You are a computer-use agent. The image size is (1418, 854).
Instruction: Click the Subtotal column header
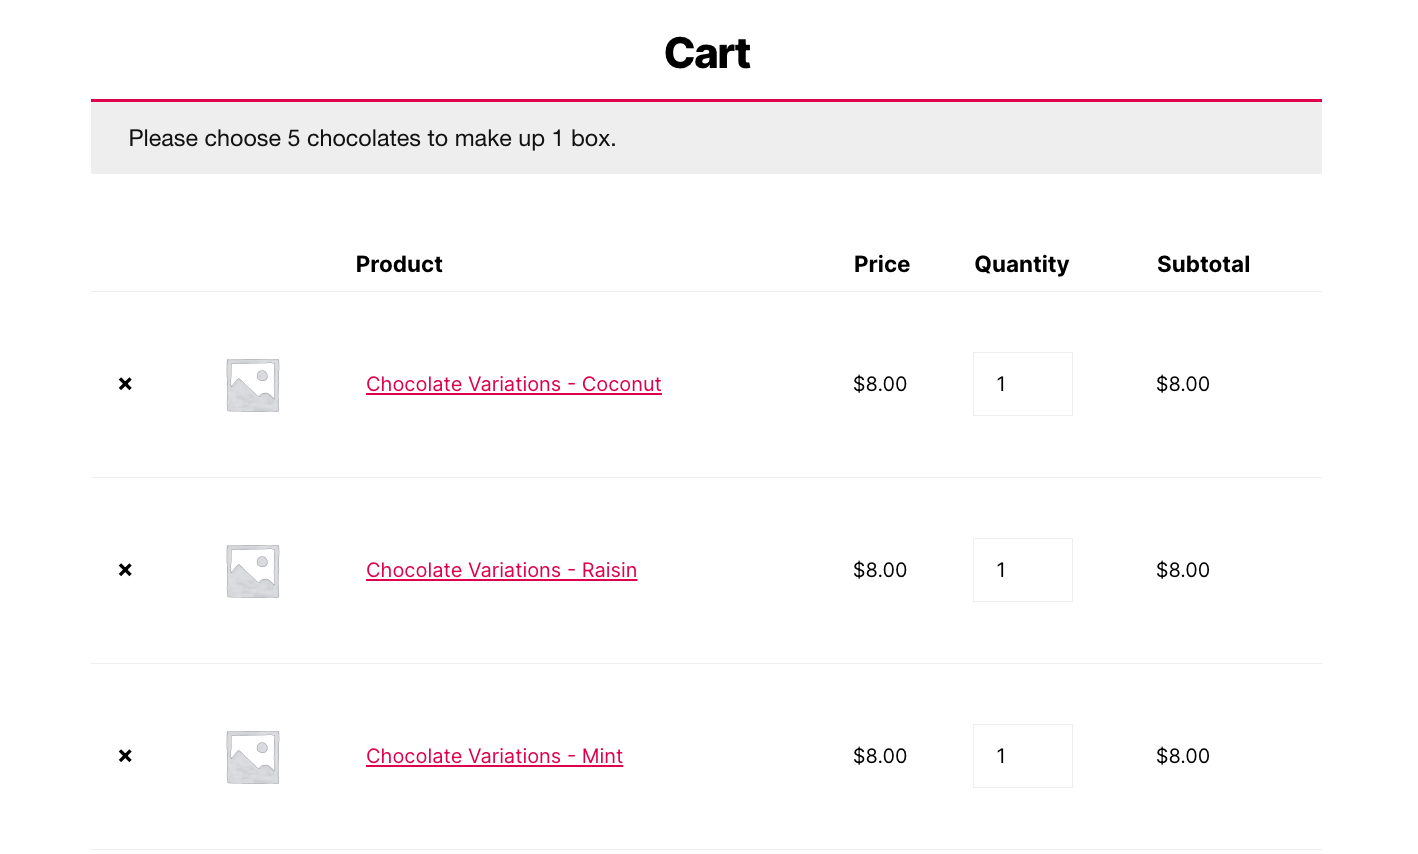[1203, 264]
